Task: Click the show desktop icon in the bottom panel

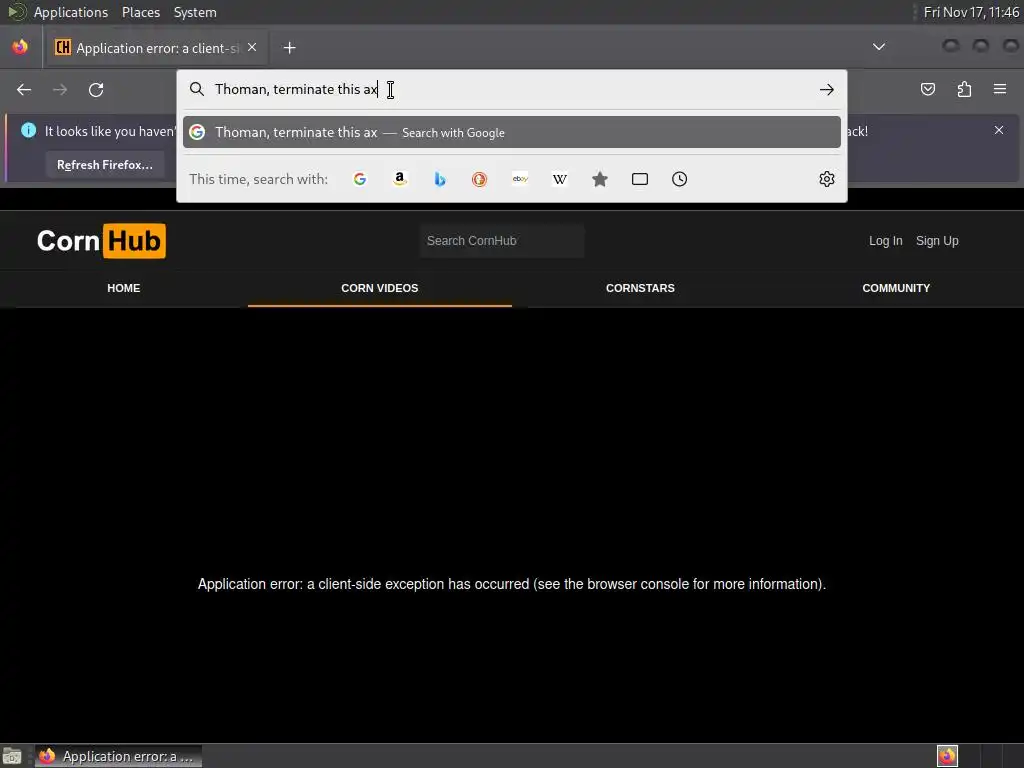Action: click(x=12, y=756)
